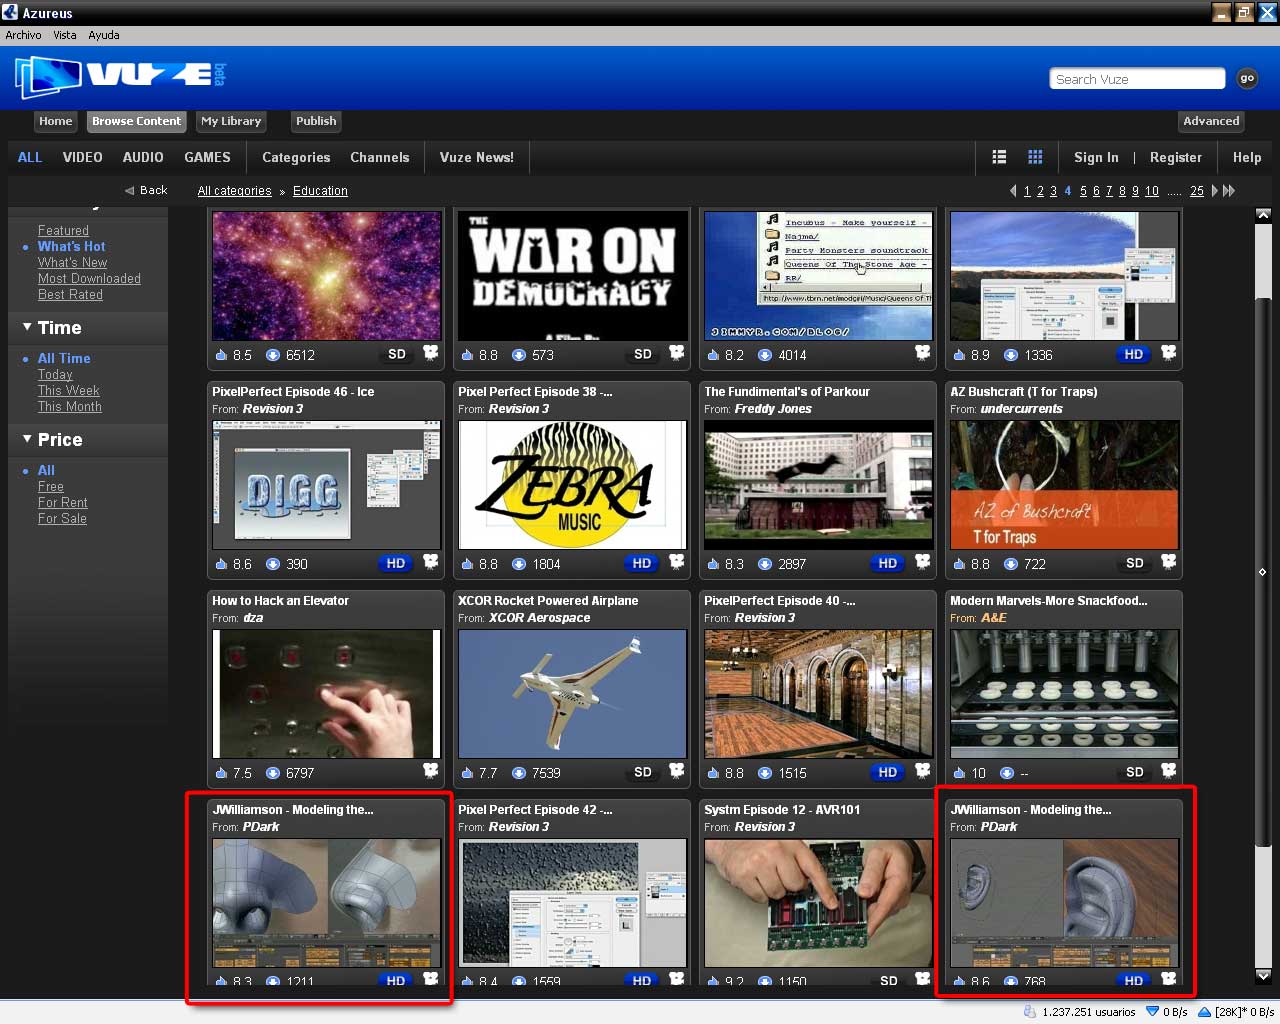Show Best Rated content
Image resolution: width=1280 pixels, height=1024 pixels.
[70, 294]
